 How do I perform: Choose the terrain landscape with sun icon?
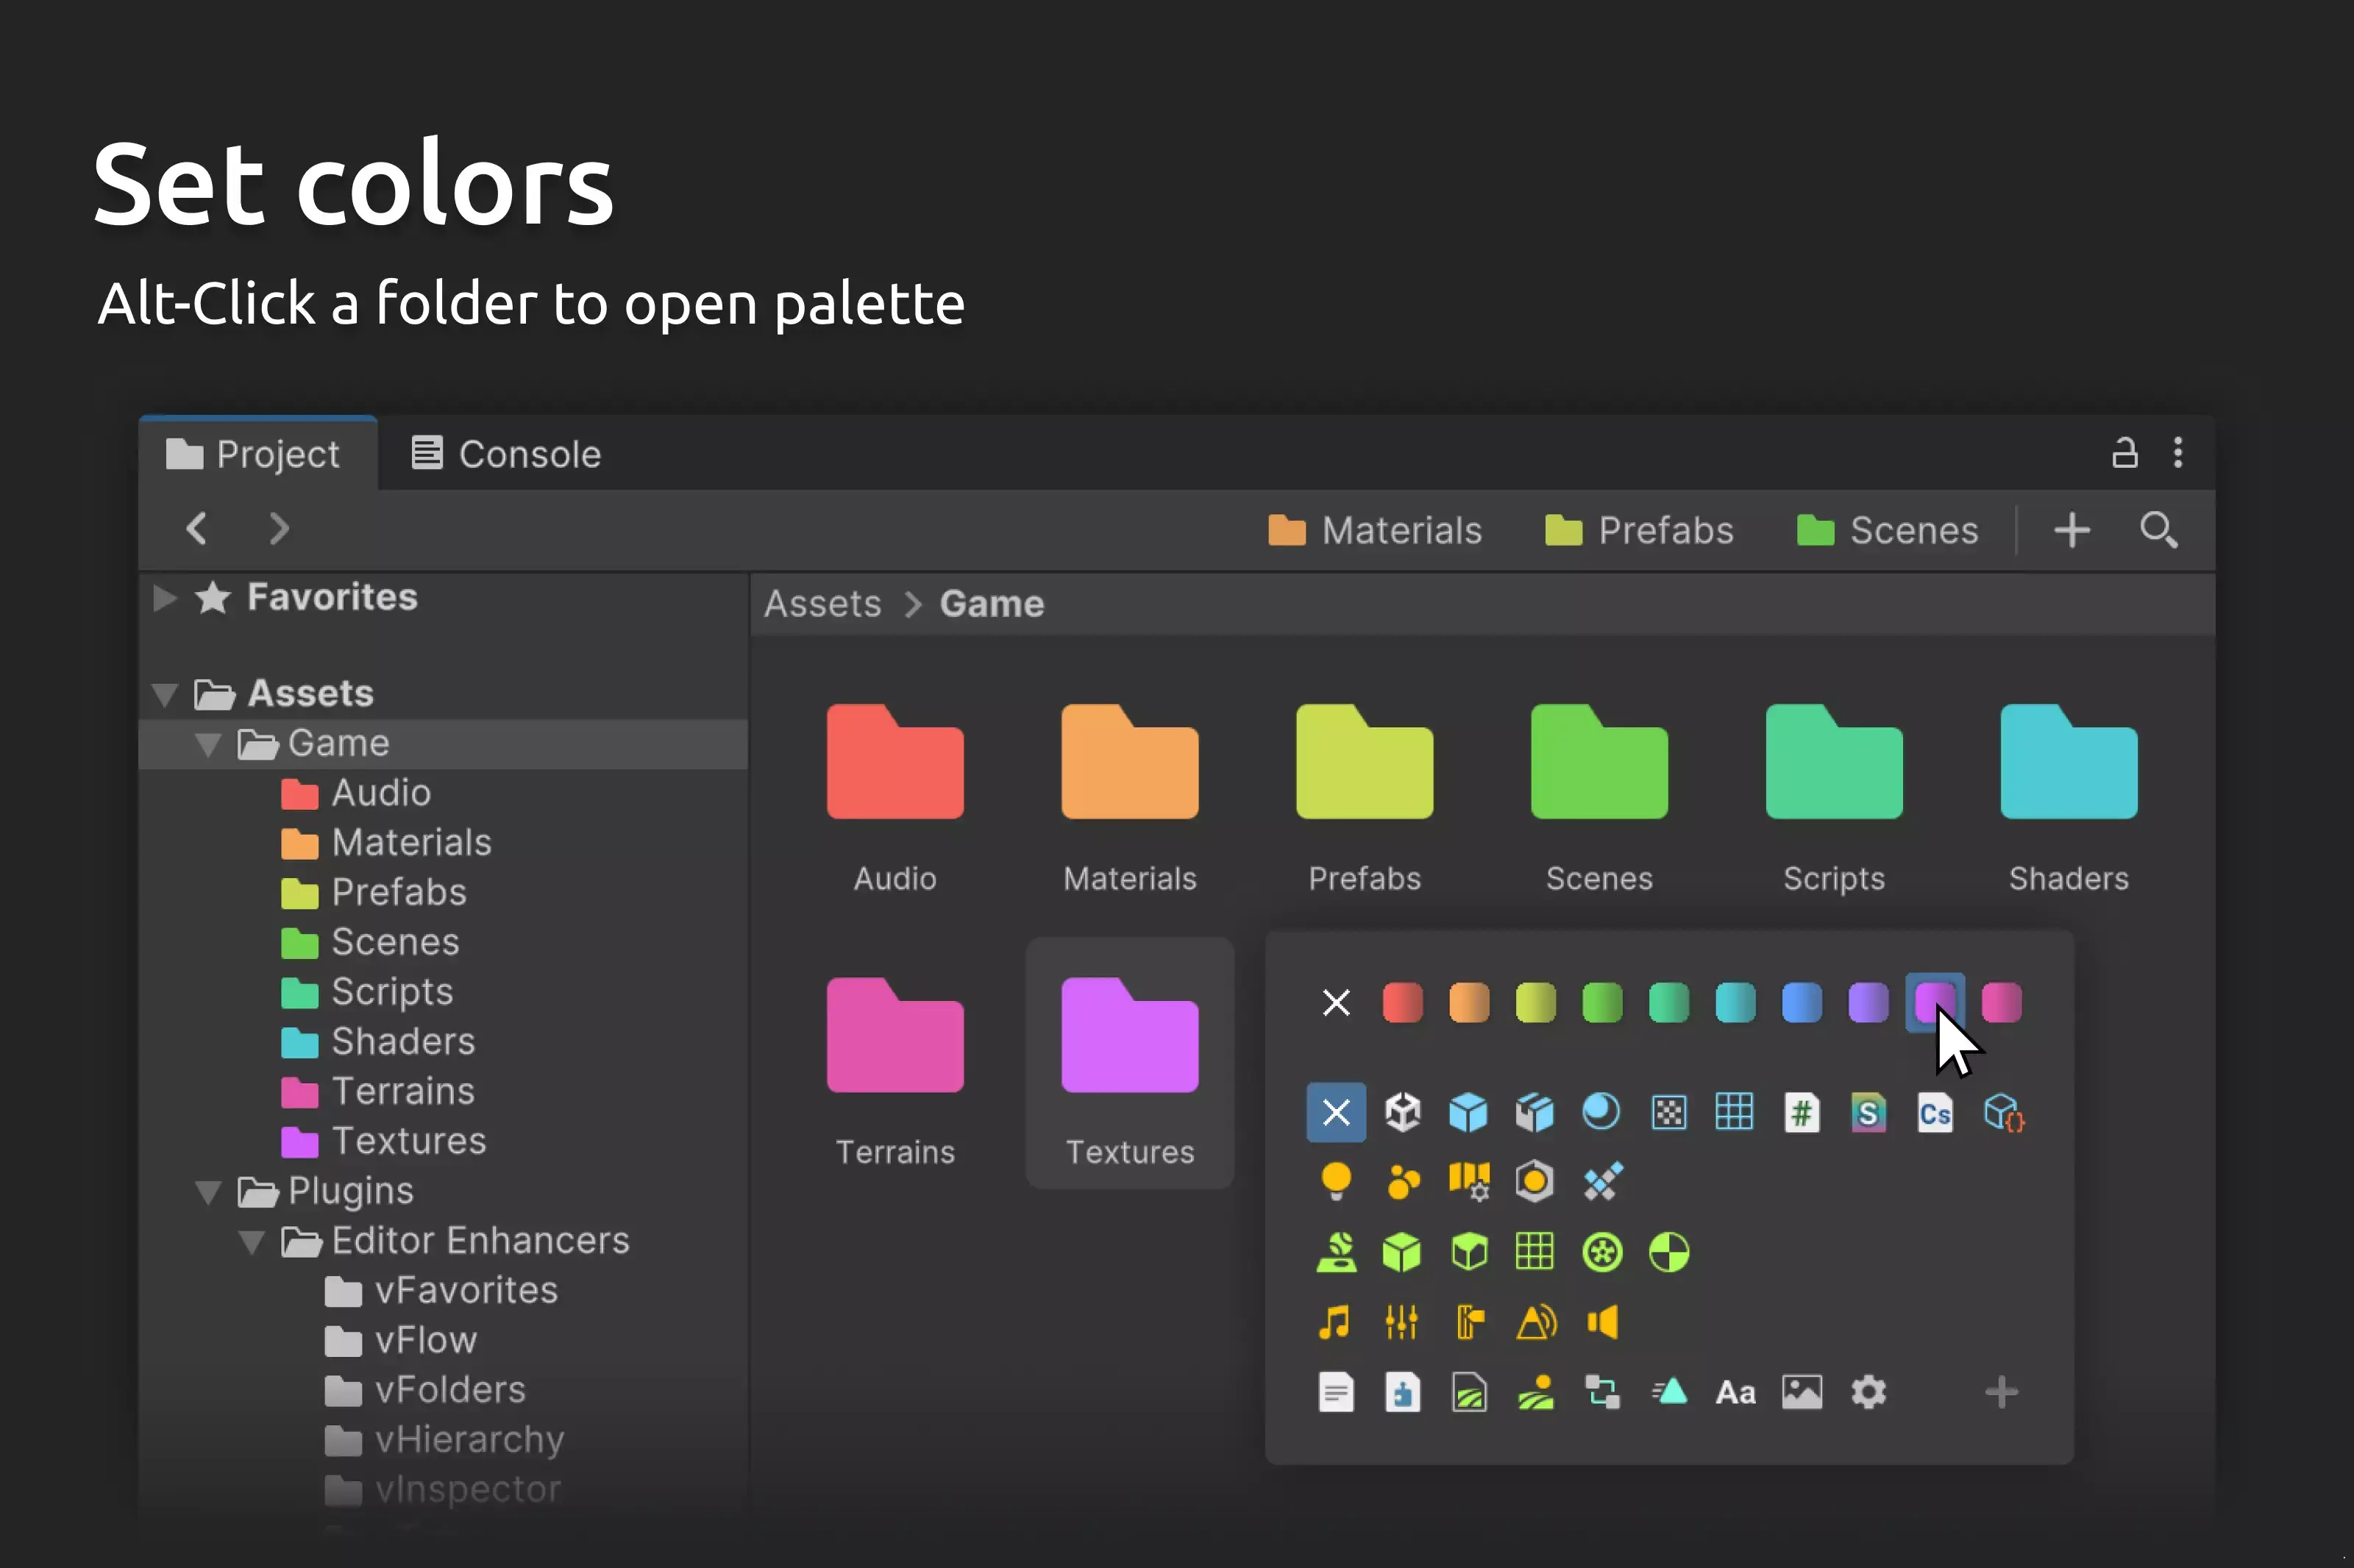pyautogui.click(x=1536, y=1392)
